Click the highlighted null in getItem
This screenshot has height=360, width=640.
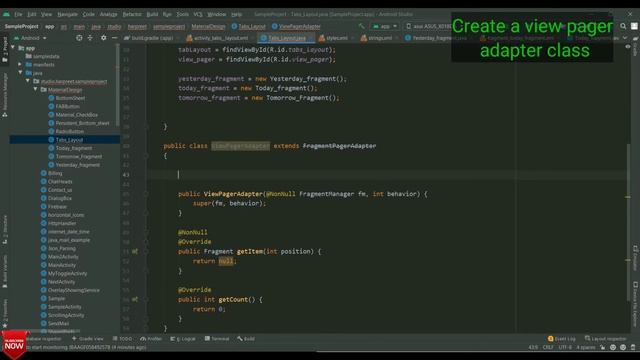(x=226, y=261)
